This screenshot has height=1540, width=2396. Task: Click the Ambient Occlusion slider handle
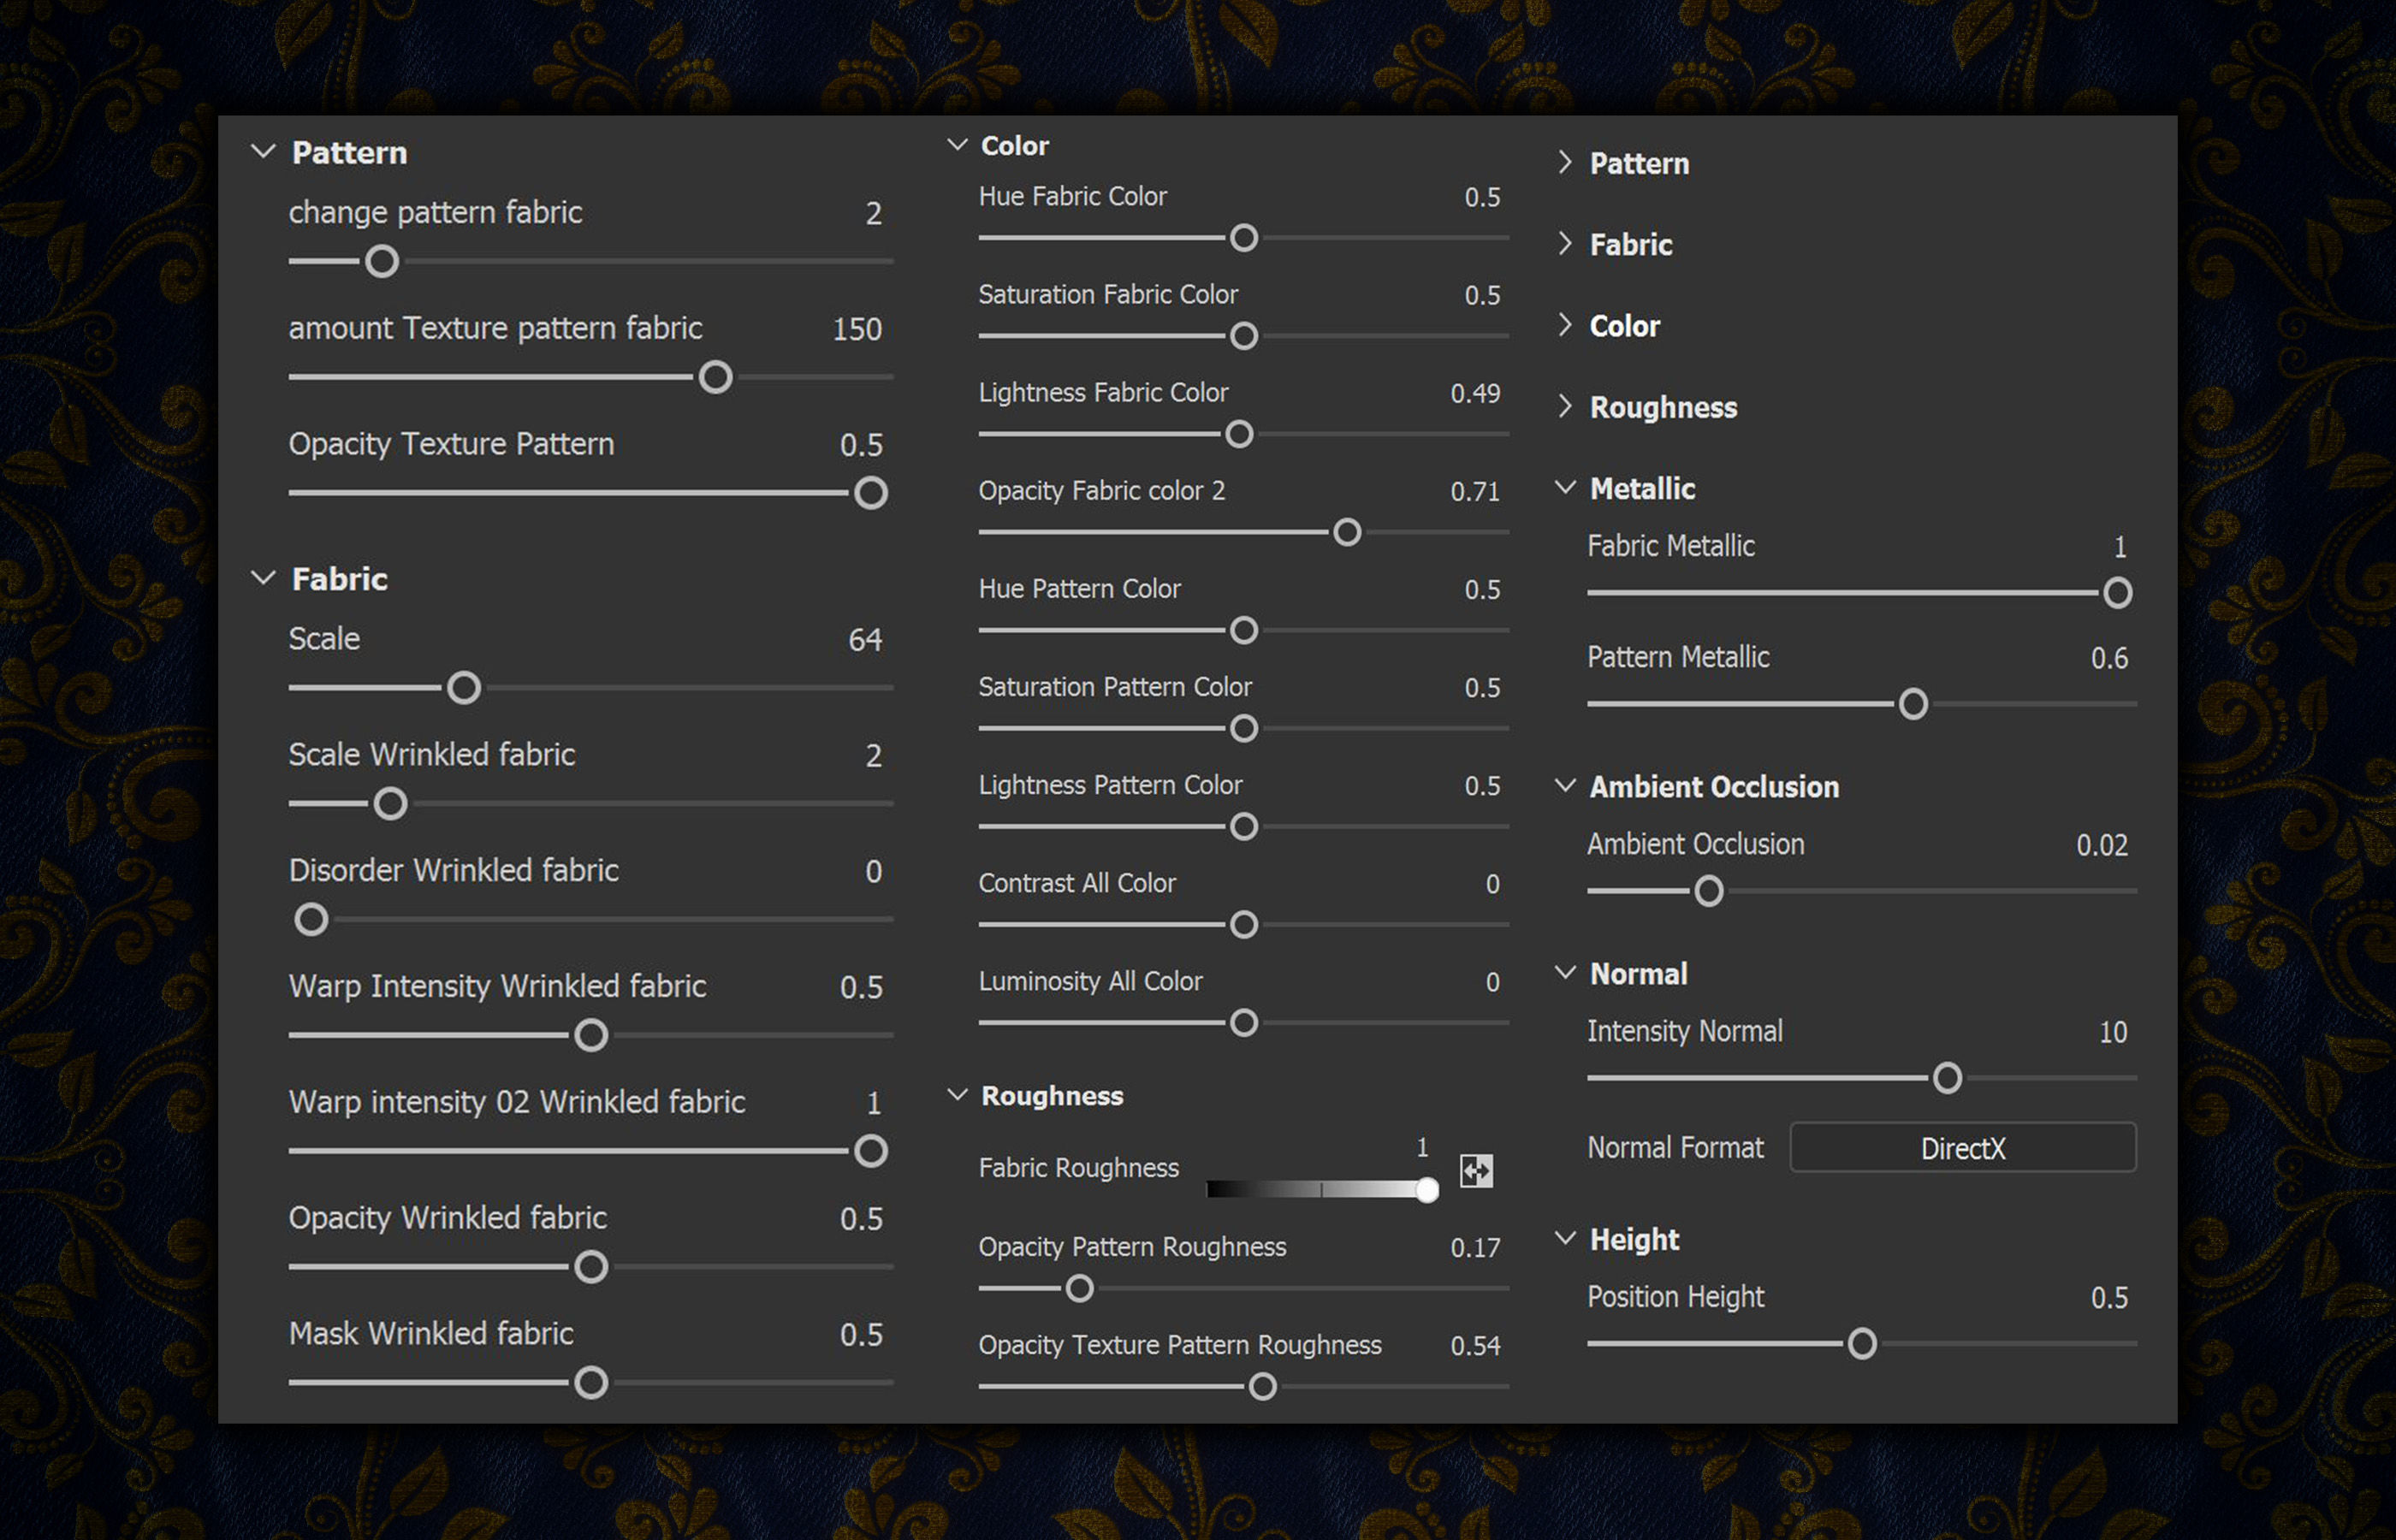(1709, 891)
